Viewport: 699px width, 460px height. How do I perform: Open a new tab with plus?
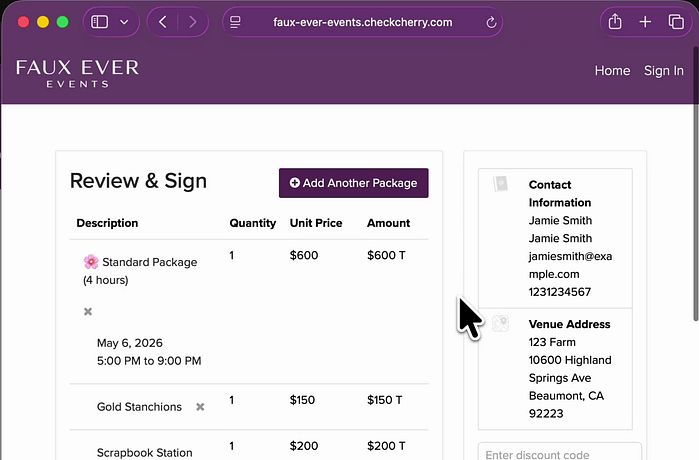645,22
